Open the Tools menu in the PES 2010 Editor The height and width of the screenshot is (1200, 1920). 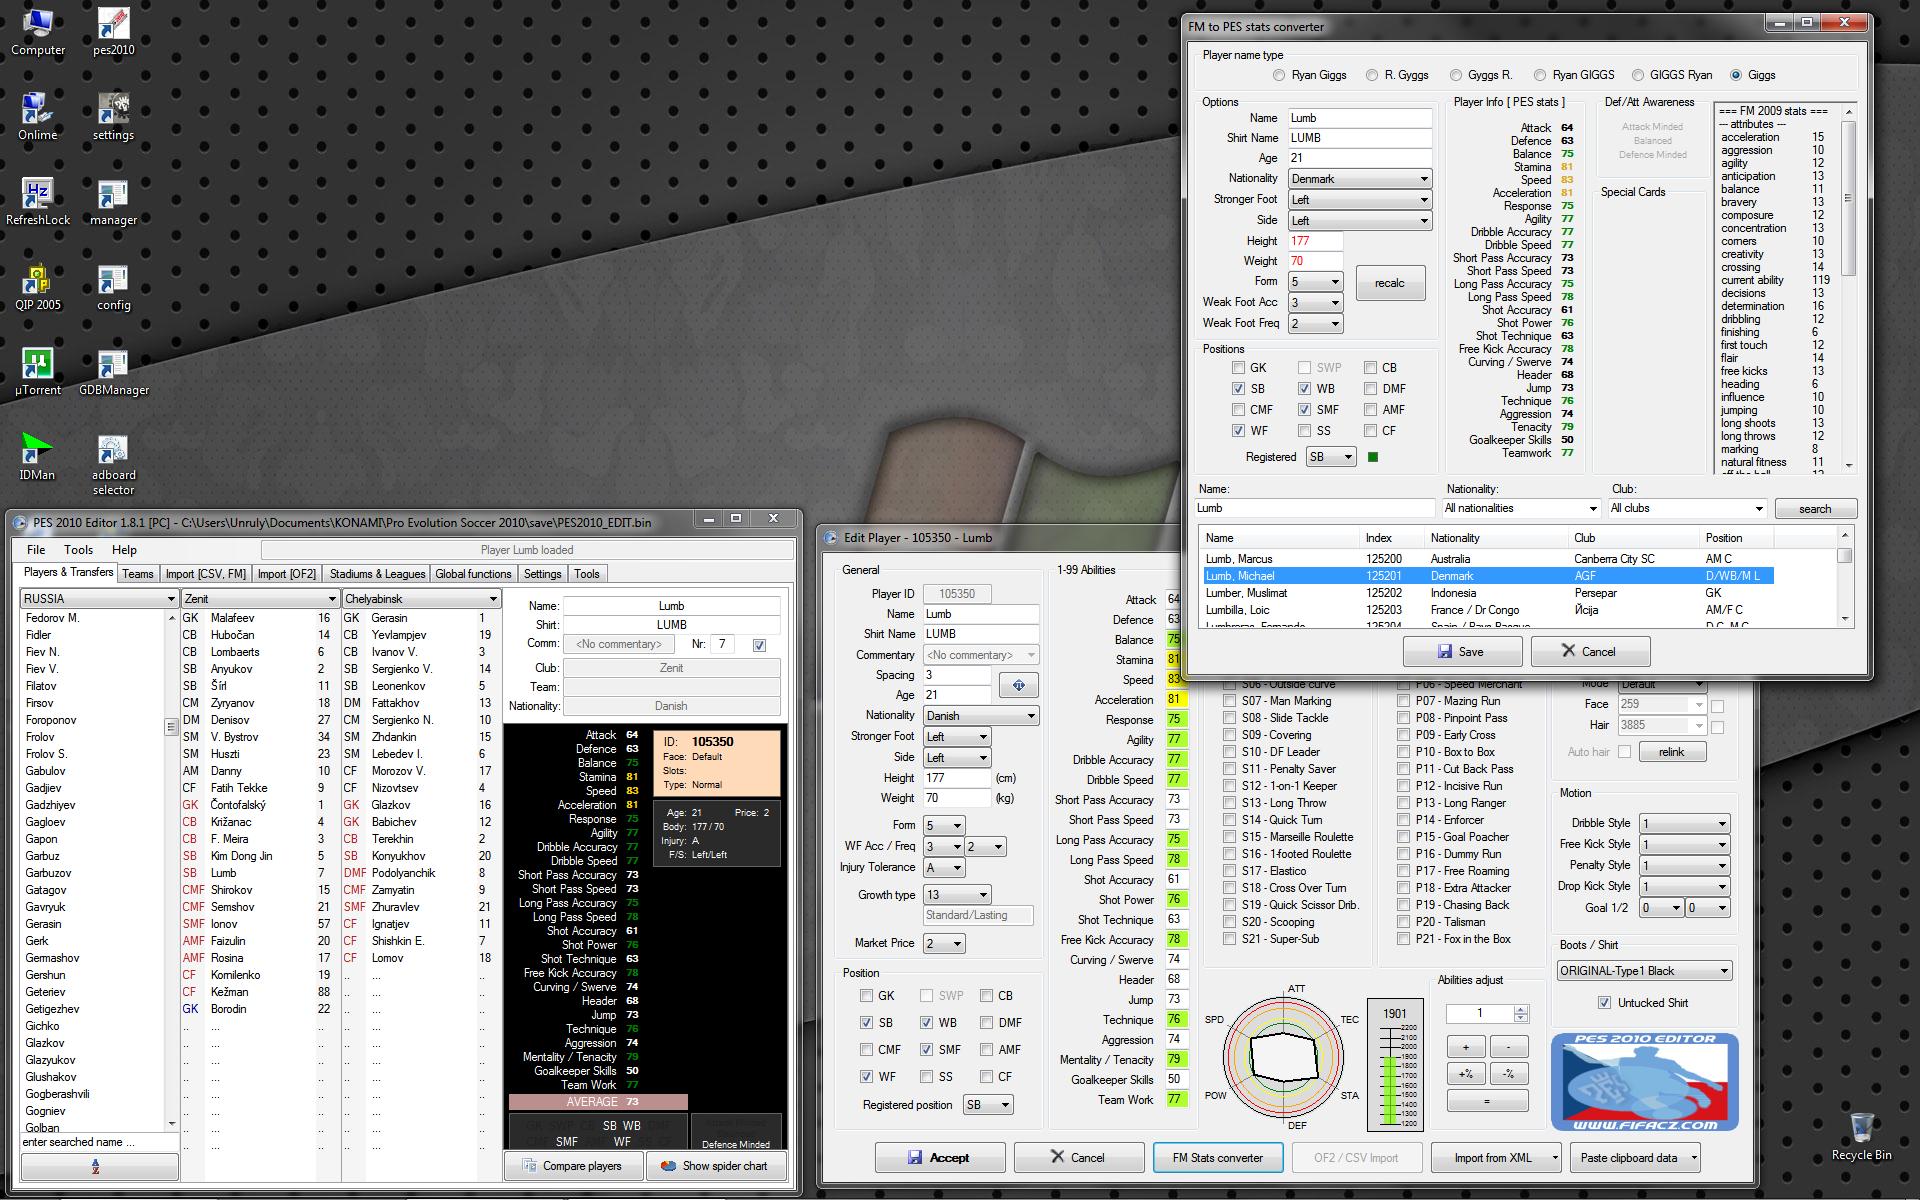coord(78,550)
